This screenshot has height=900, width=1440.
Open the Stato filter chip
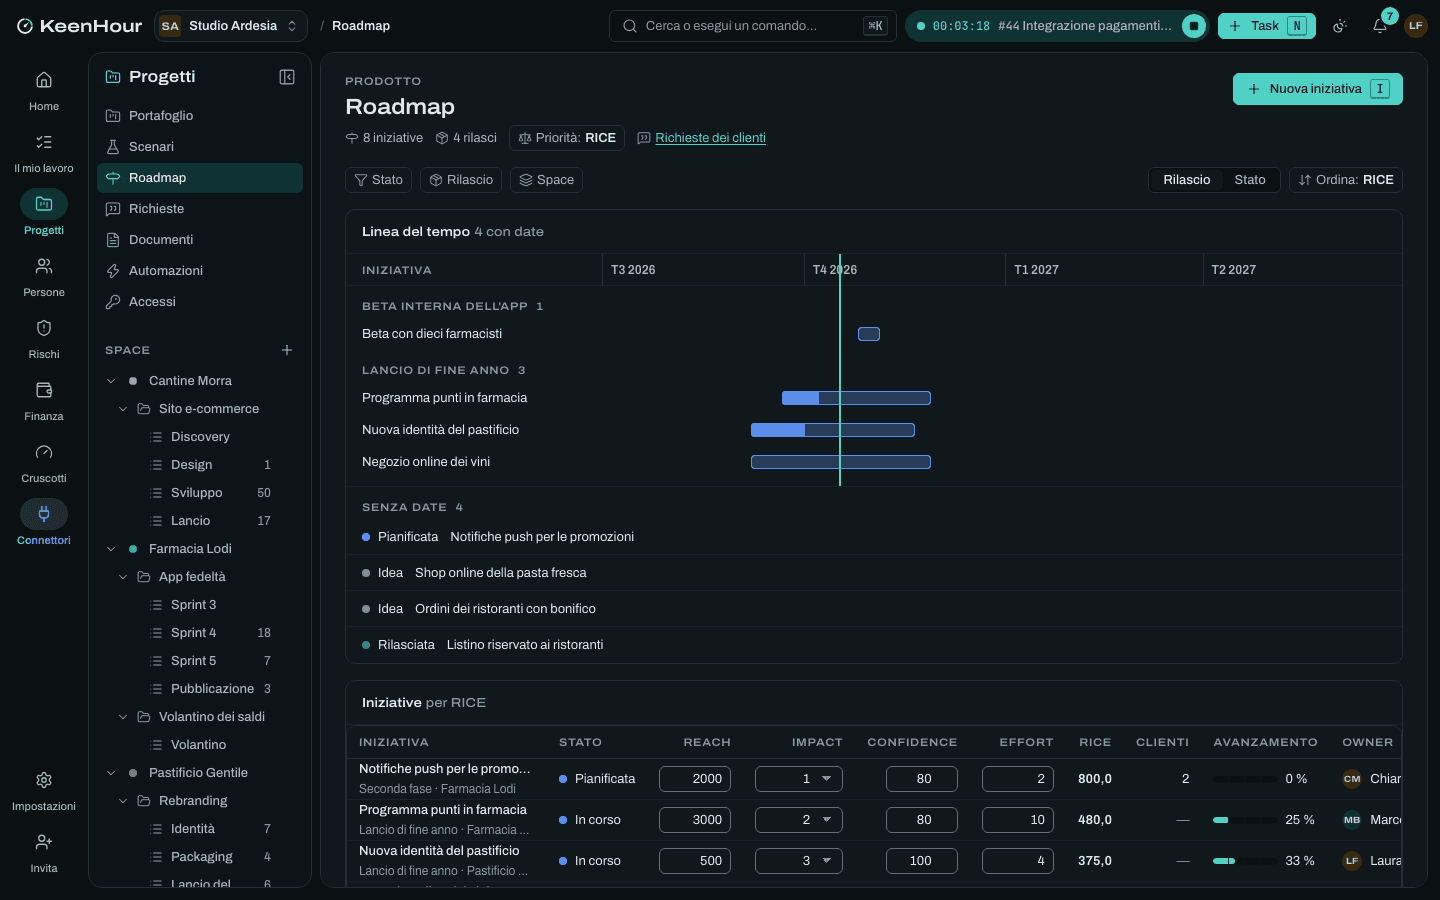[378, 180]
